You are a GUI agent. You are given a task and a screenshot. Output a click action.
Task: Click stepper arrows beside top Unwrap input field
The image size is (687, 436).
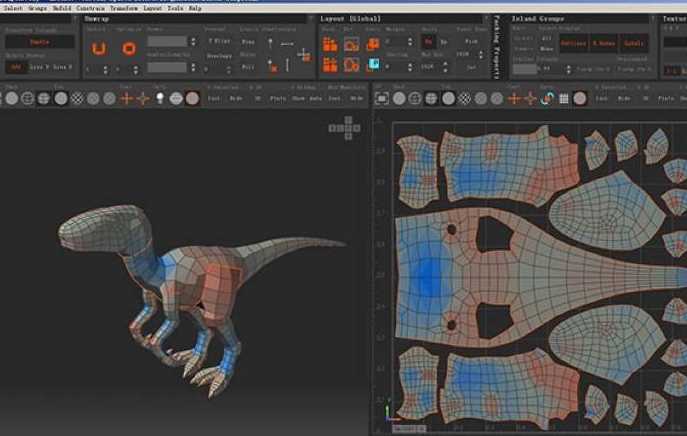pos(193,42)
